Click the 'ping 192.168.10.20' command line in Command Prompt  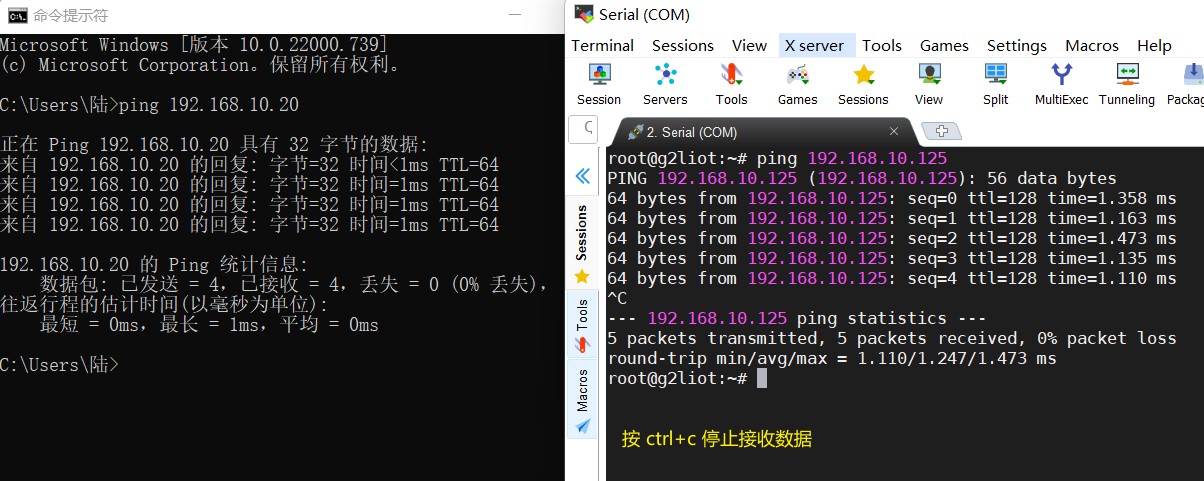(x=149, y=105)
